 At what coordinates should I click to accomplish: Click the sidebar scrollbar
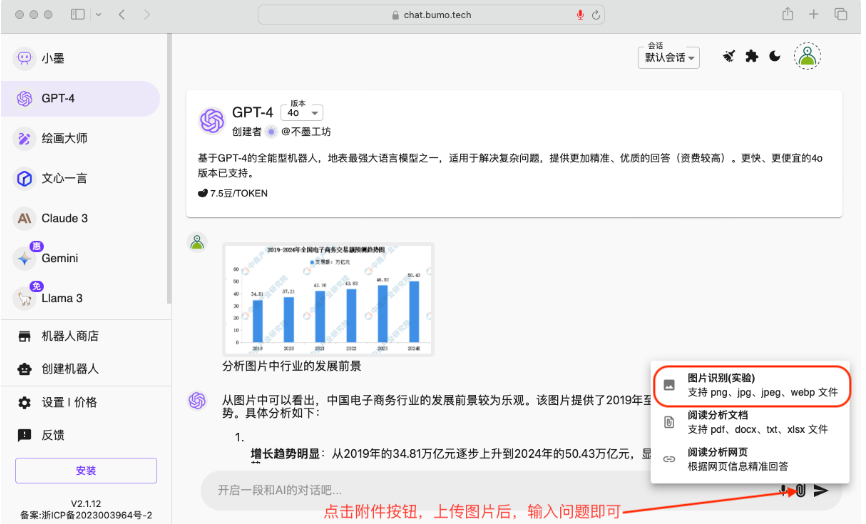pyautogui.click(x=169, y=168)
